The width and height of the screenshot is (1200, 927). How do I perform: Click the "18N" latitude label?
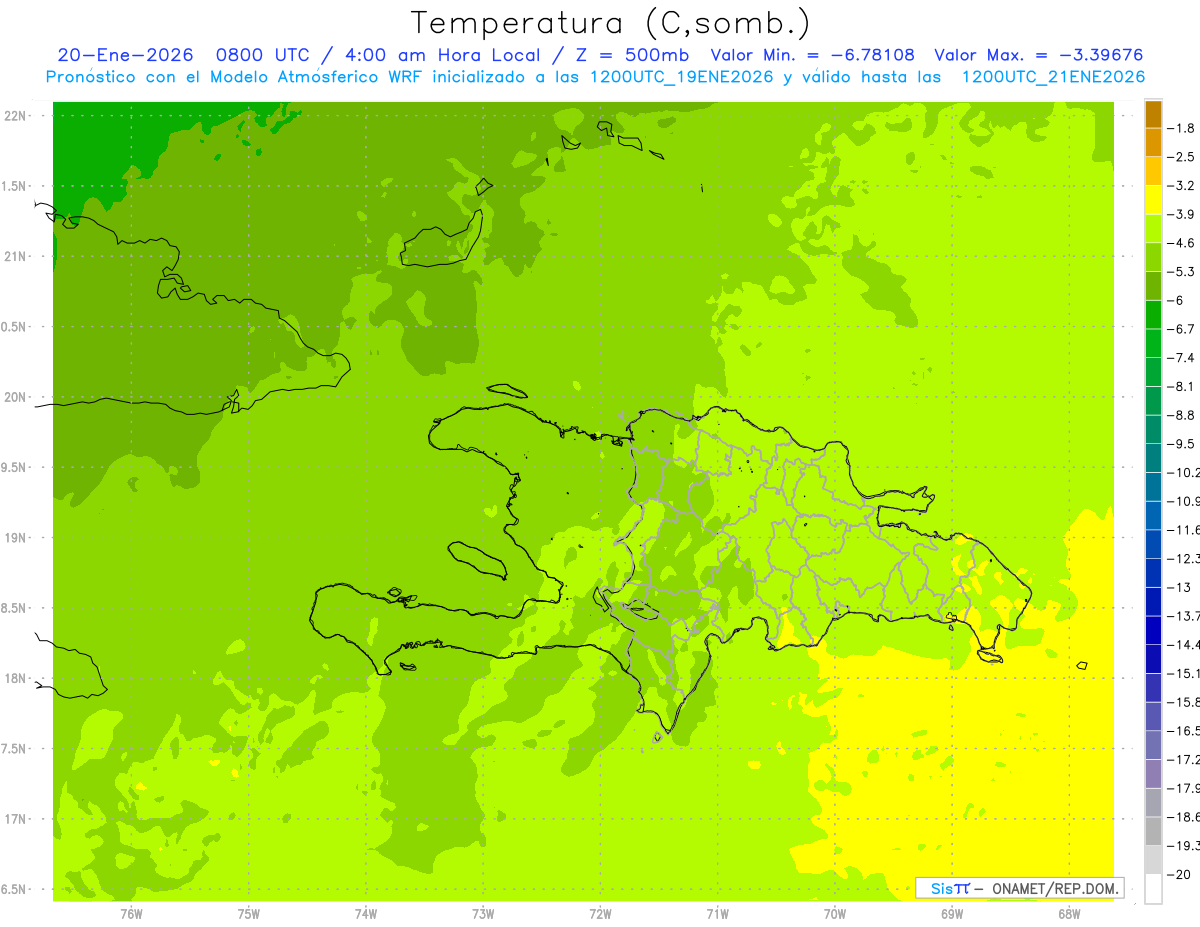point(16,678)
